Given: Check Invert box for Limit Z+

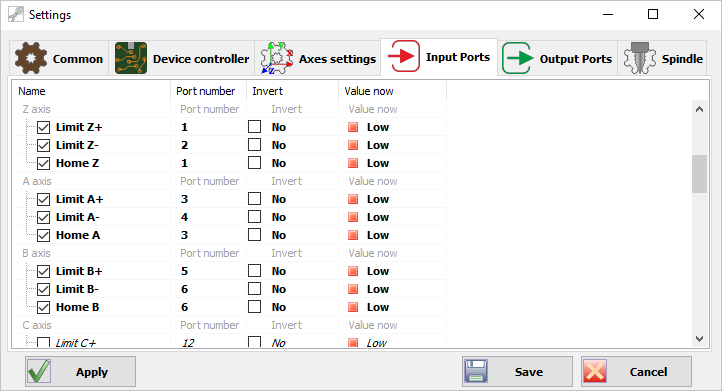Looking at the screenshot, I should 255,127.
